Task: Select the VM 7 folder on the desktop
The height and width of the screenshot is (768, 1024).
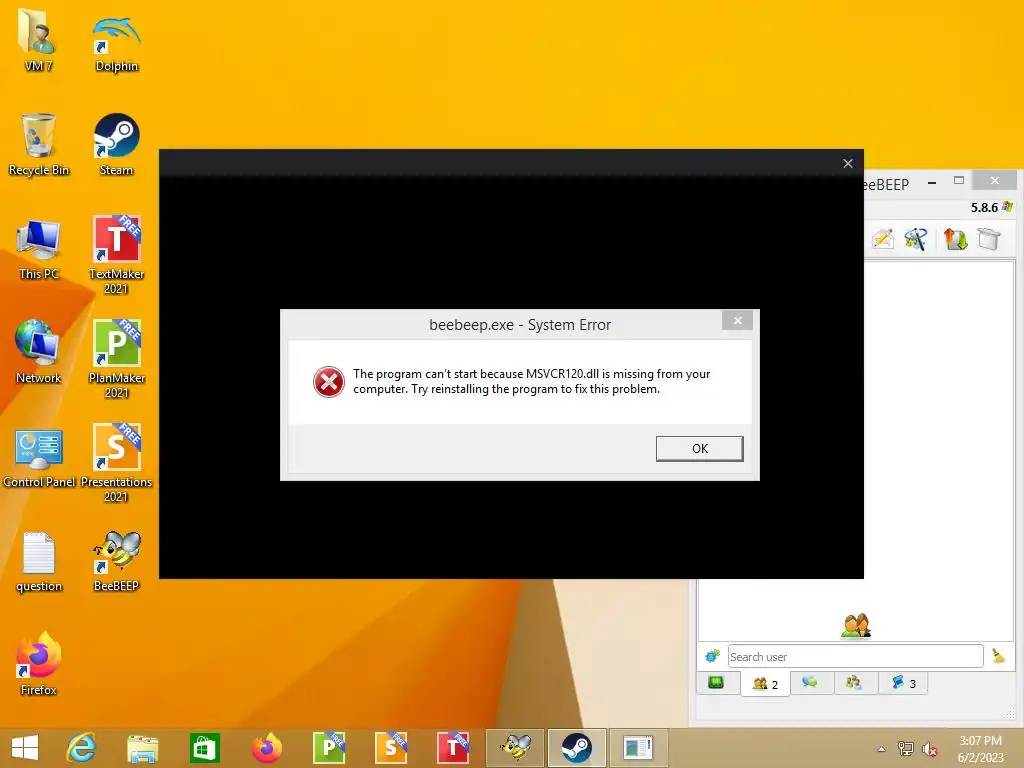Action: (38, 39)
